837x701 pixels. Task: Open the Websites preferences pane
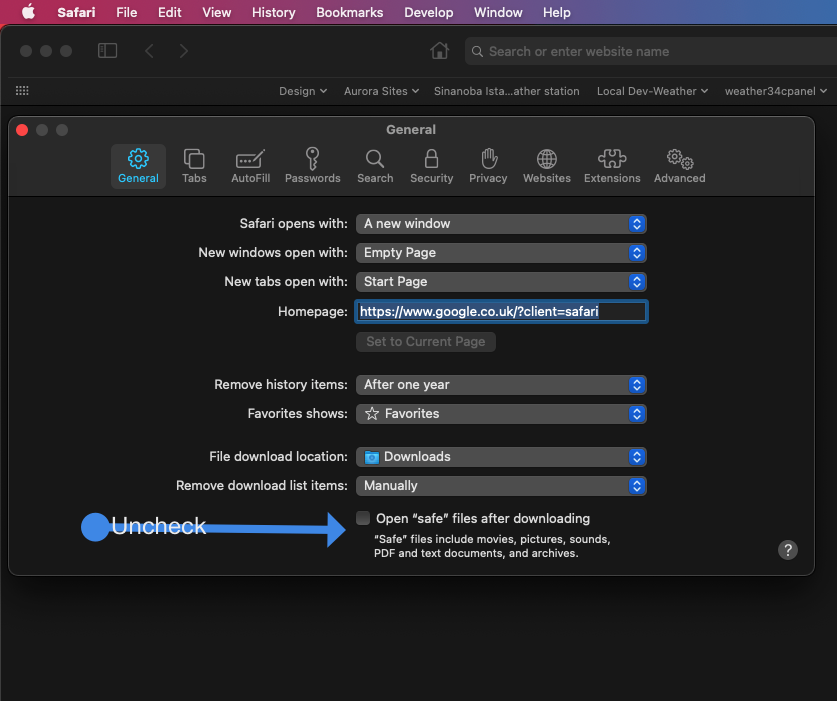tap(547, 167)
